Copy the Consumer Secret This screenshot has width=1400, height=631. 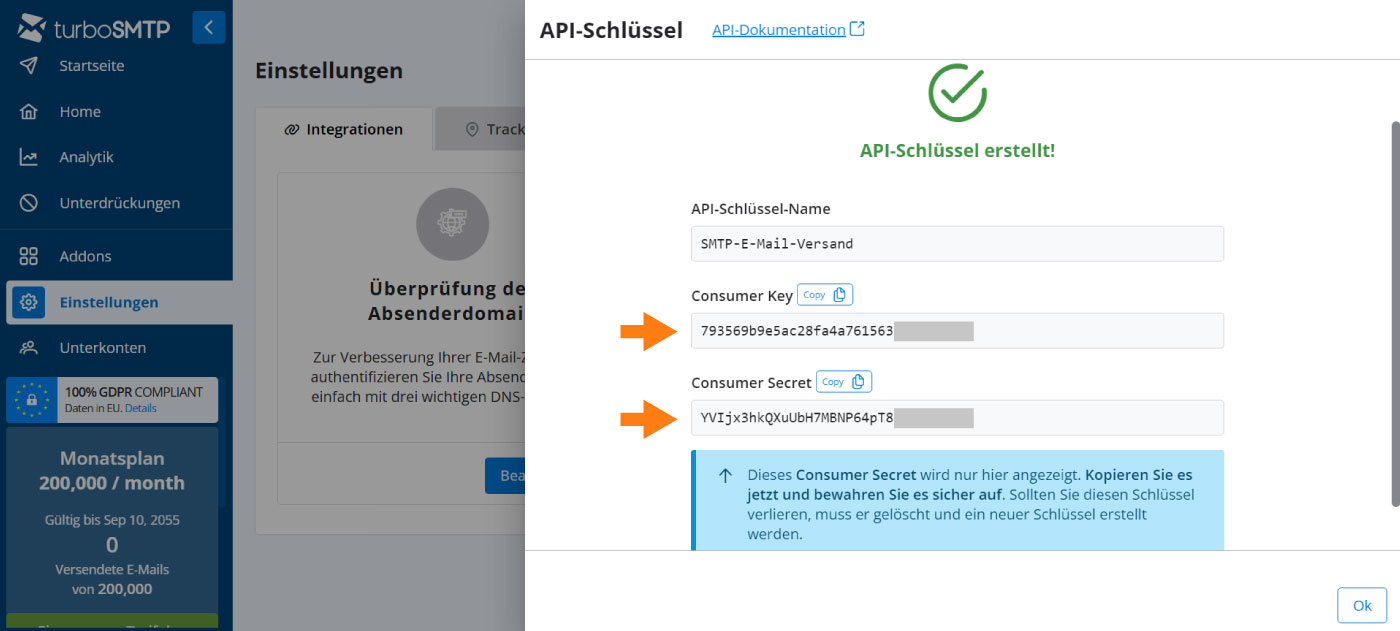click(x=844, y=382)
